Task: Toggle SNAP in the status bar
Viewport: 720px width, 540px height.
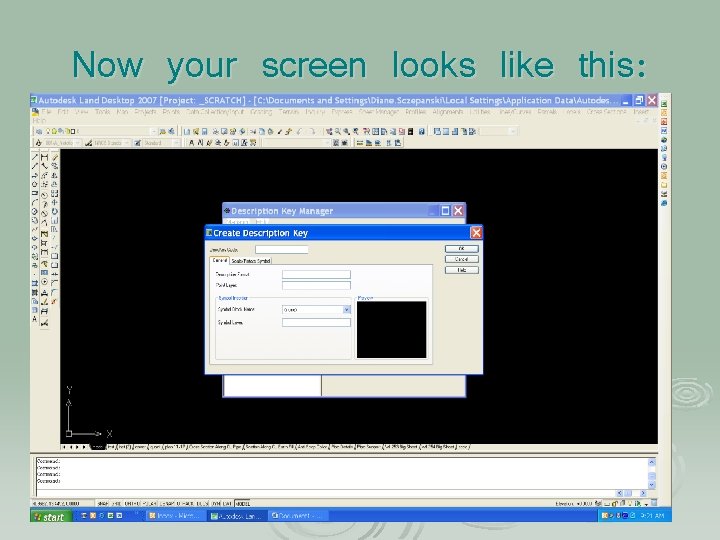Action: coord(103,503)
